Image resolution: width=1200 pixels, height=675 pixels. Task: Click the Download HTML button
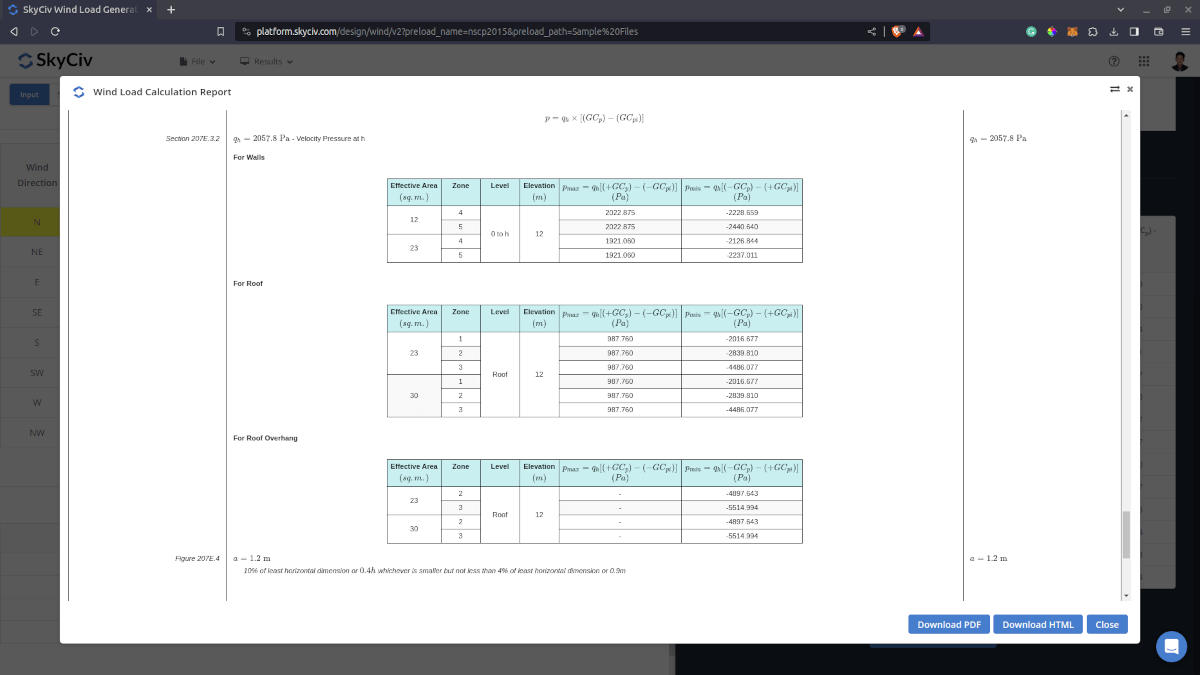click(1038, 624)
